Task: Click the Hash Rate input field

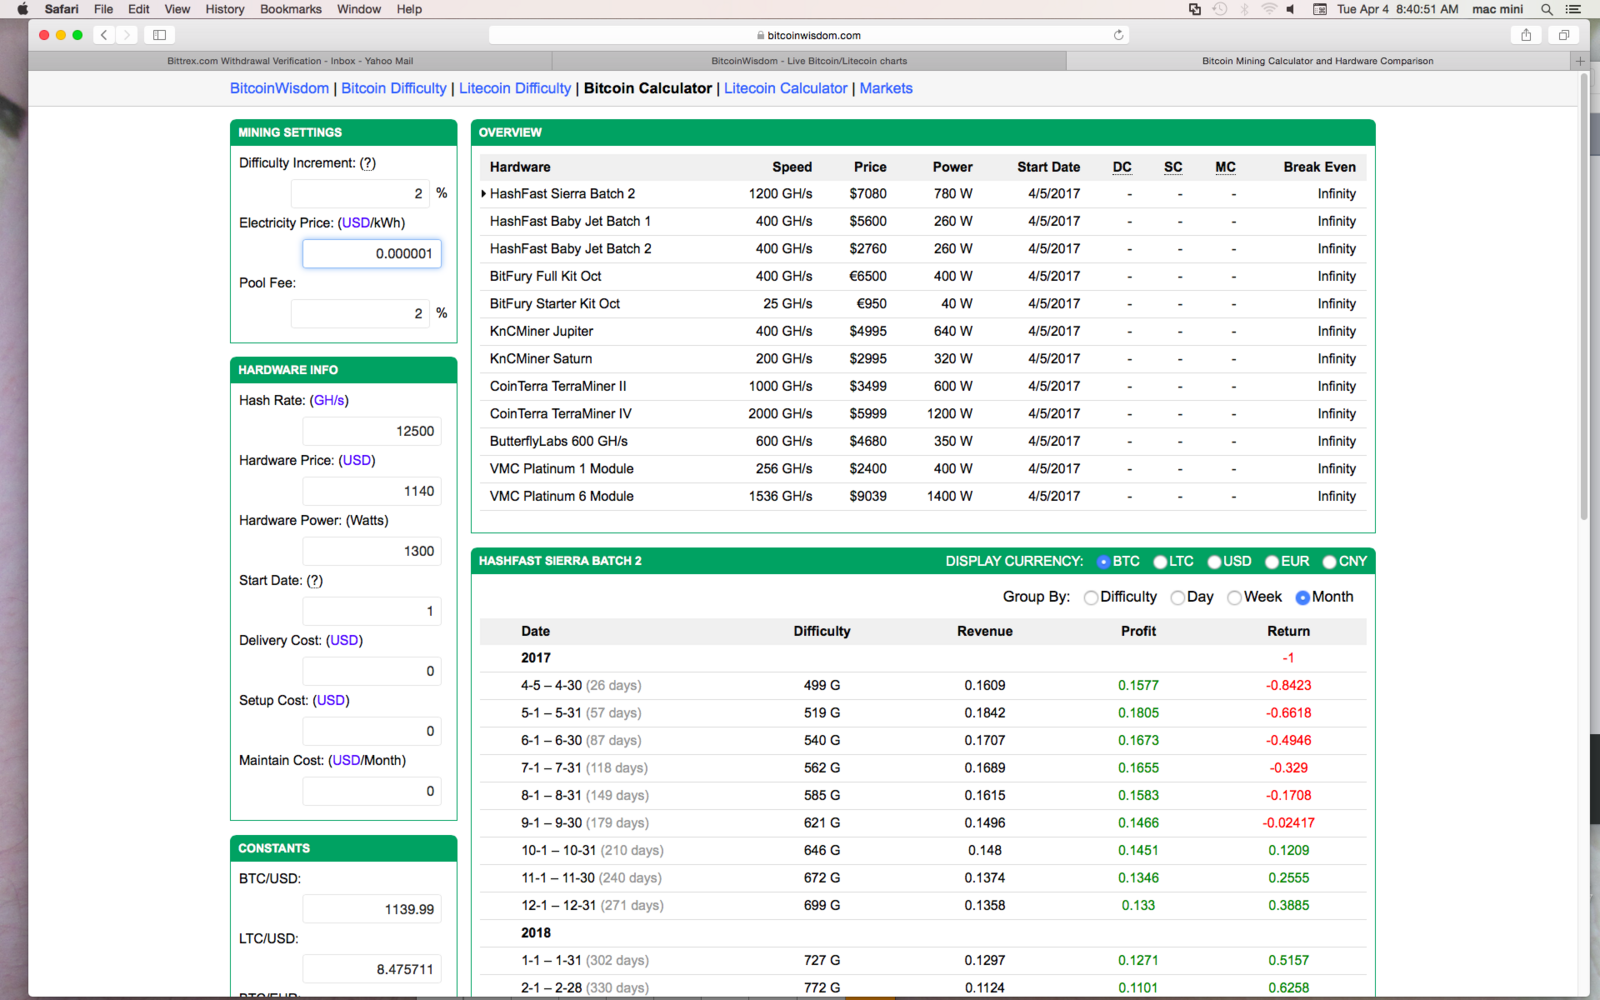Action: [372, 431]
